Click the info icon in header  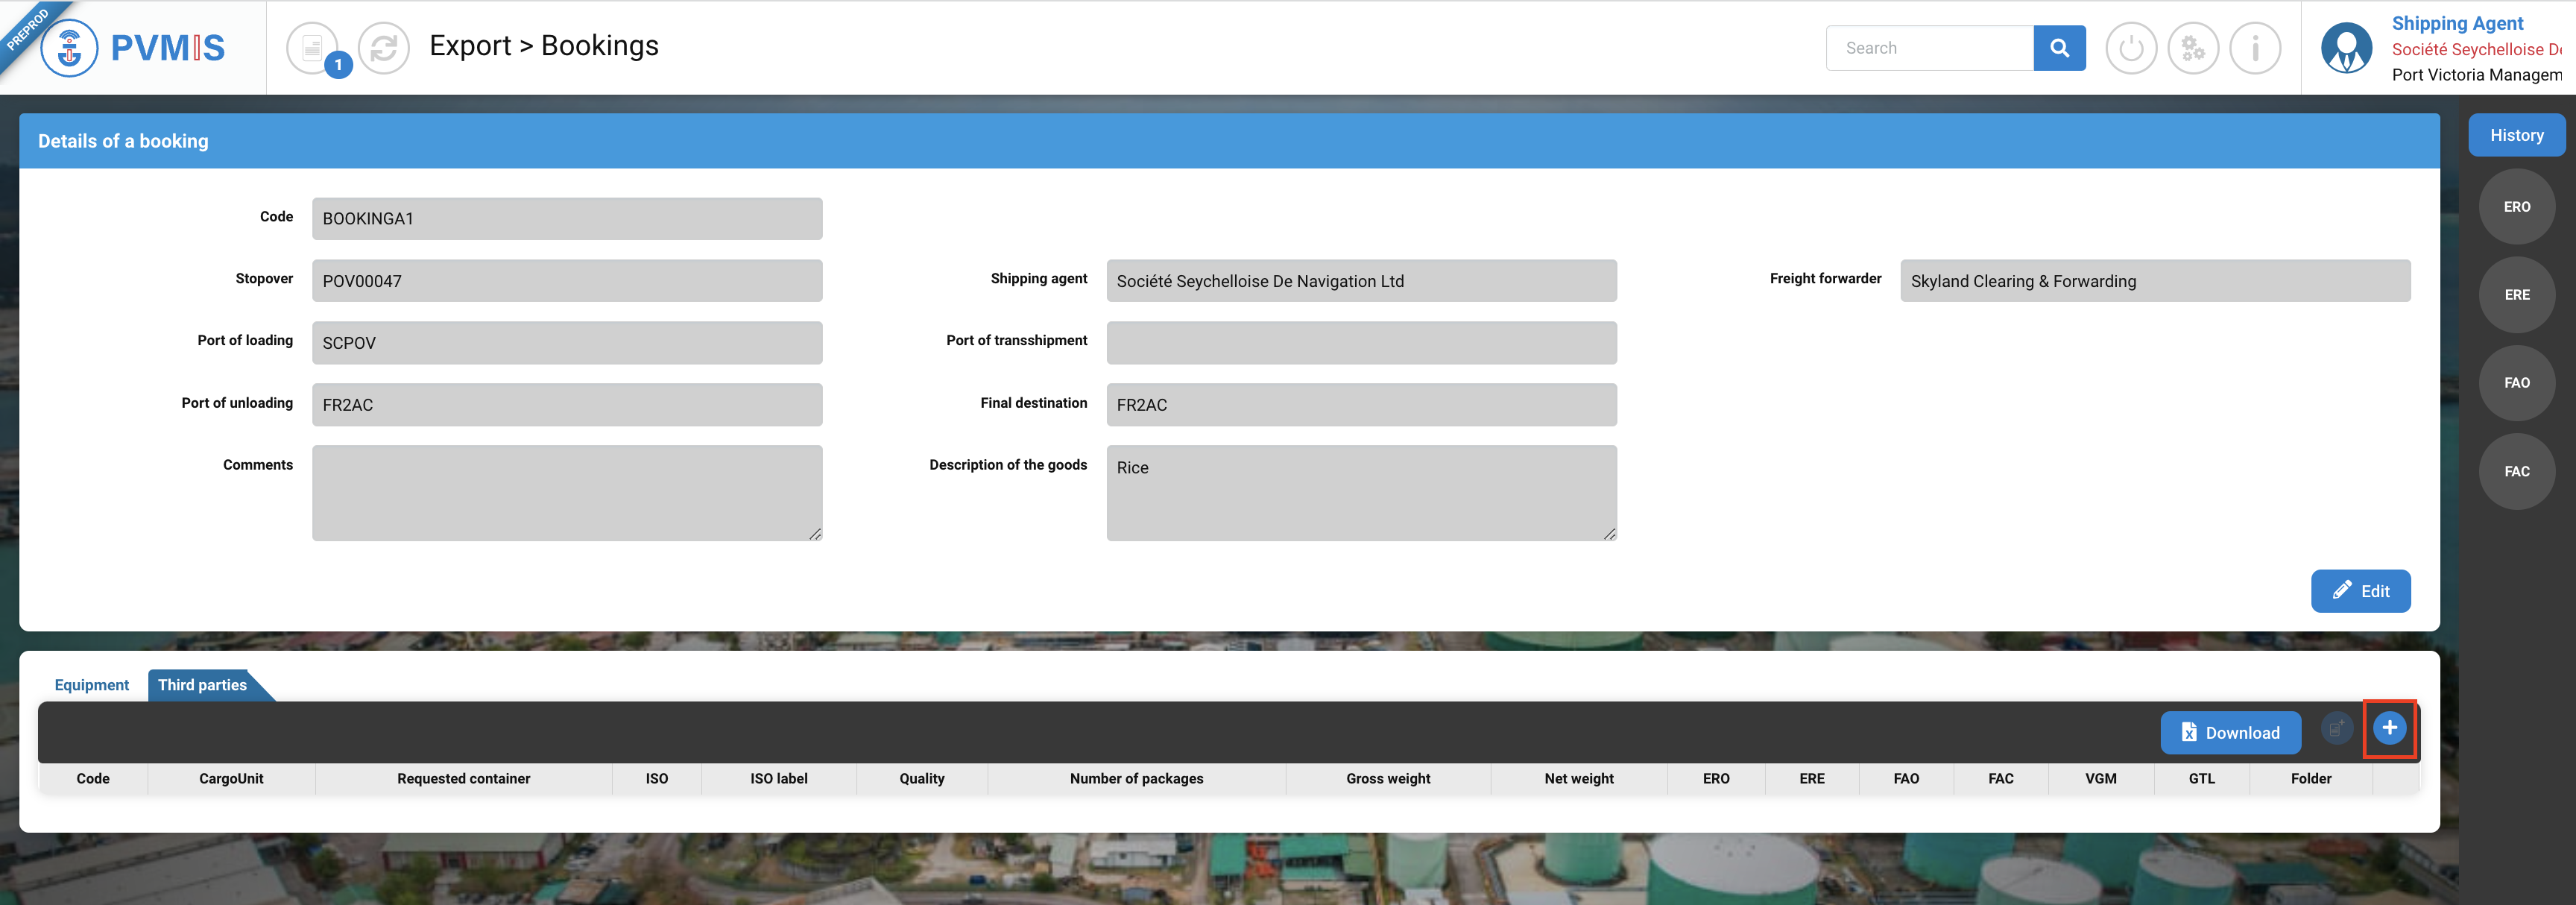tap(2255, 47)
